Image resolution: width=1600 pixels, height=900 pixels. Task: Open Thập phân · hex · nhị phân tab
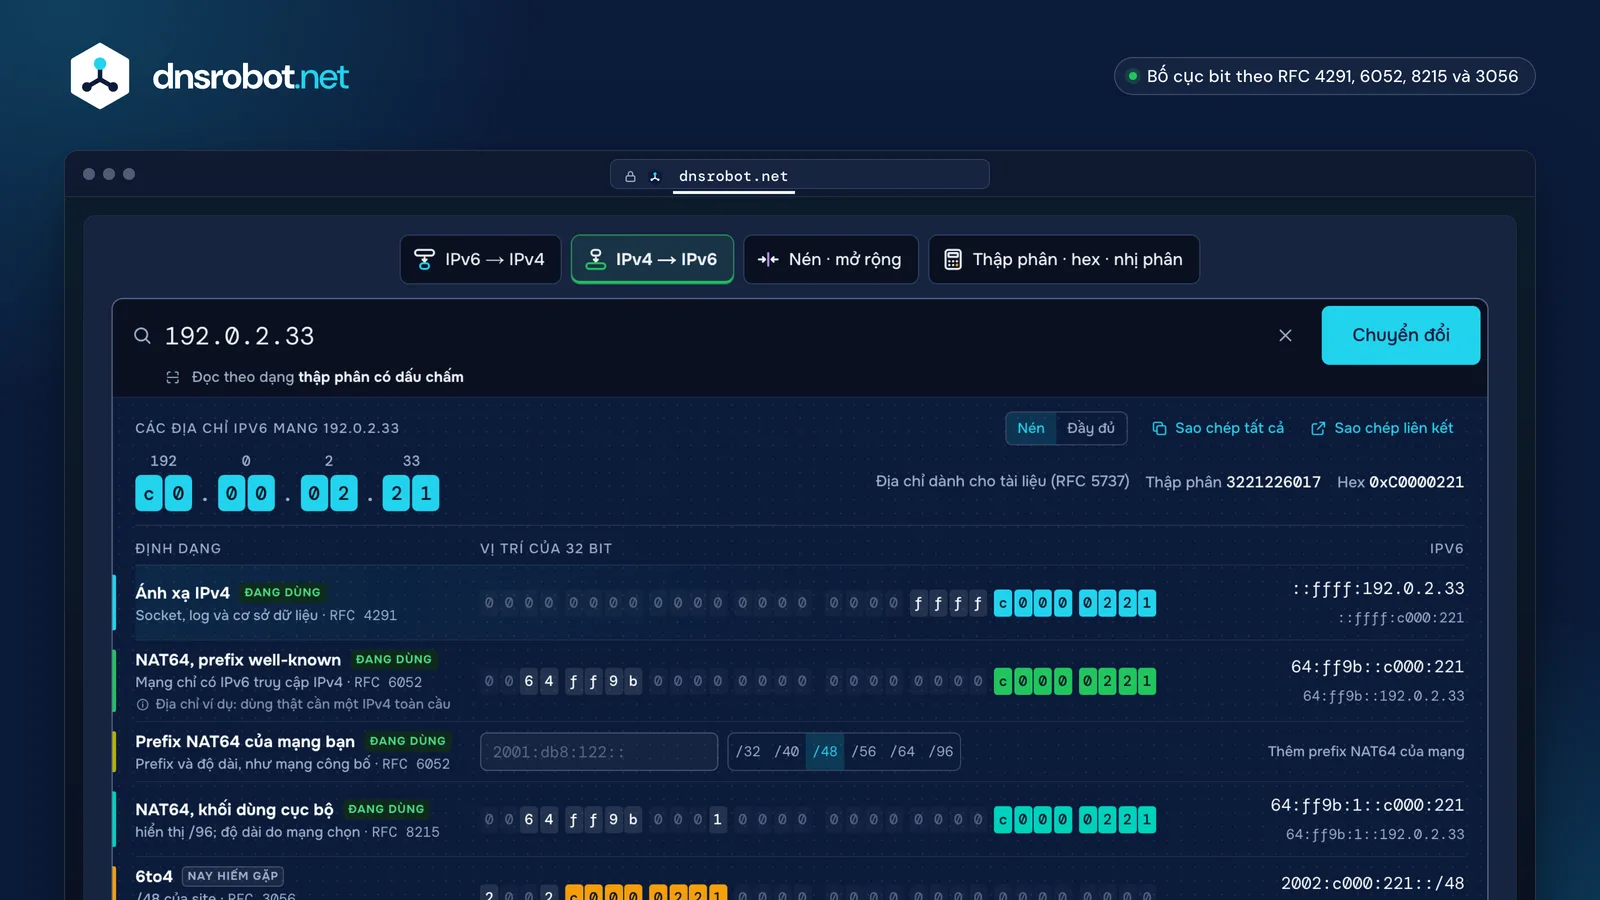point(1064,259)
